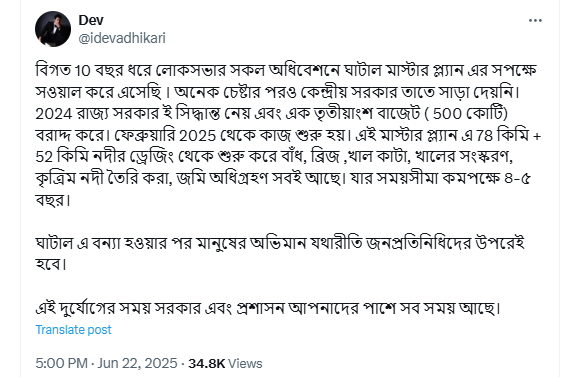Click the paragraph starting ঘাটাল এ বন্যা

(x=280, y=254)
